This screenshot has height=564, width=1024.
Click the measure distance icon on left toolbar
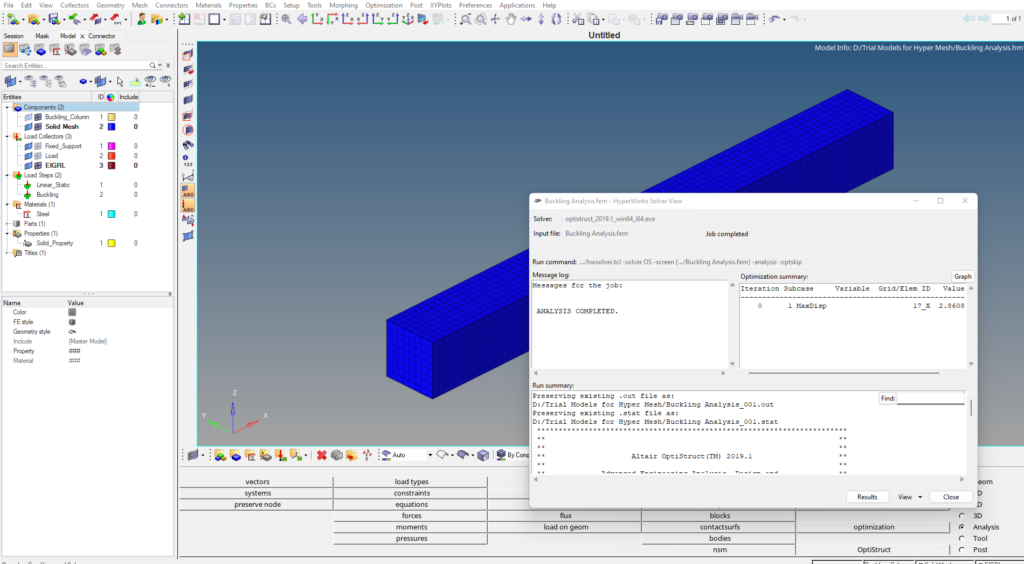[x=188, y=176]
